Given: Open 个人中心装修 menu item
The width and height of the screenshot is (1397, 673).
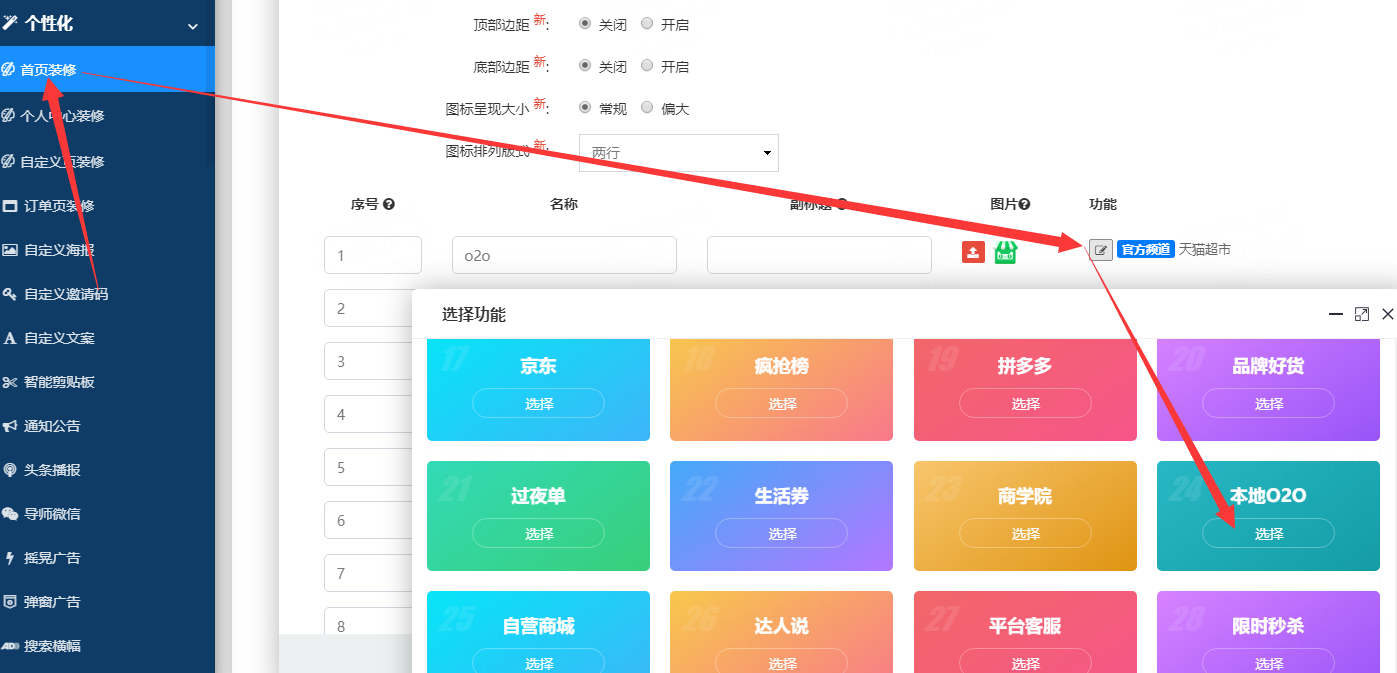Looking at the screenshot, I should pyautogui.click(x=107, y=115).
